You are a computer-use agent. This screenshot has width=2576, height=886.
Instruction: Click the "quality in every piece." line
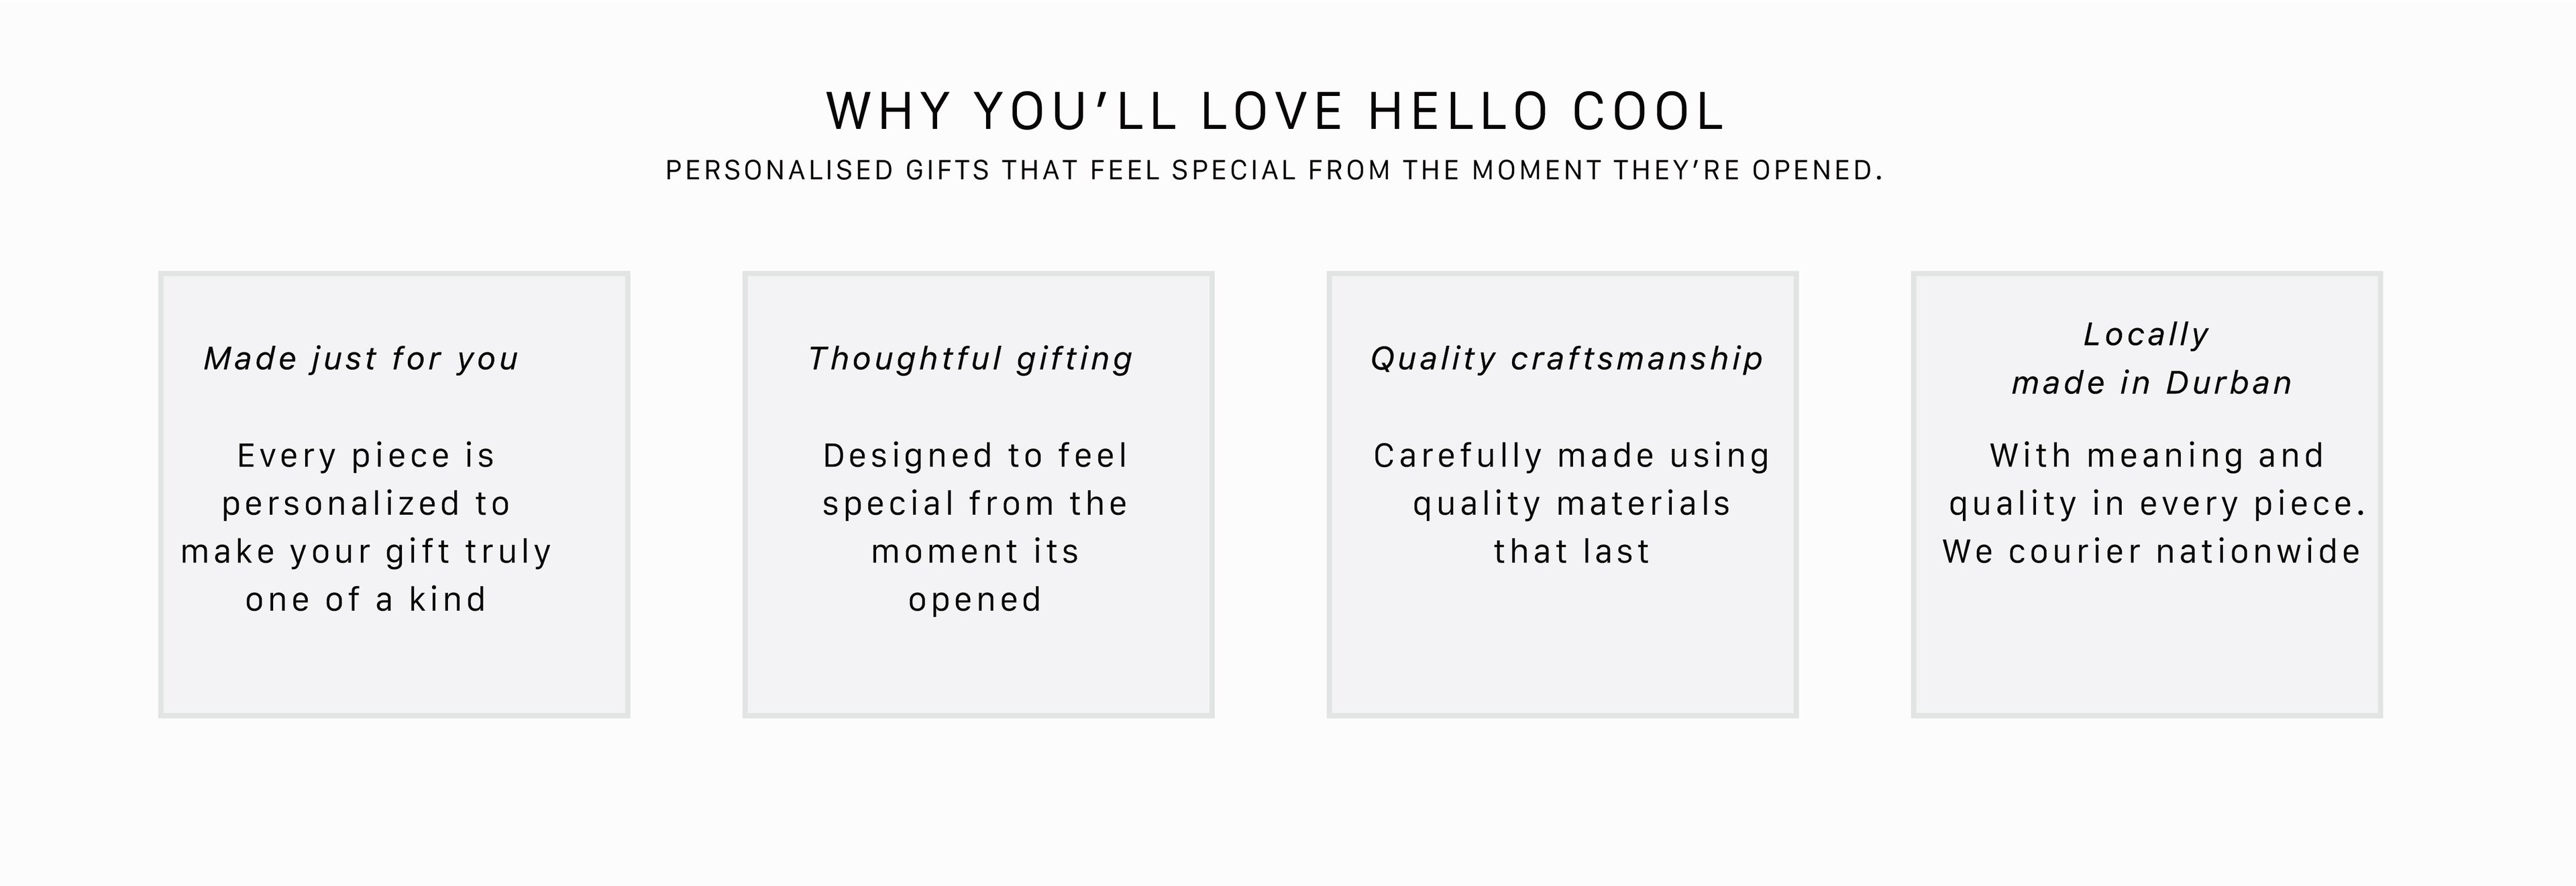pos(2157,504)
